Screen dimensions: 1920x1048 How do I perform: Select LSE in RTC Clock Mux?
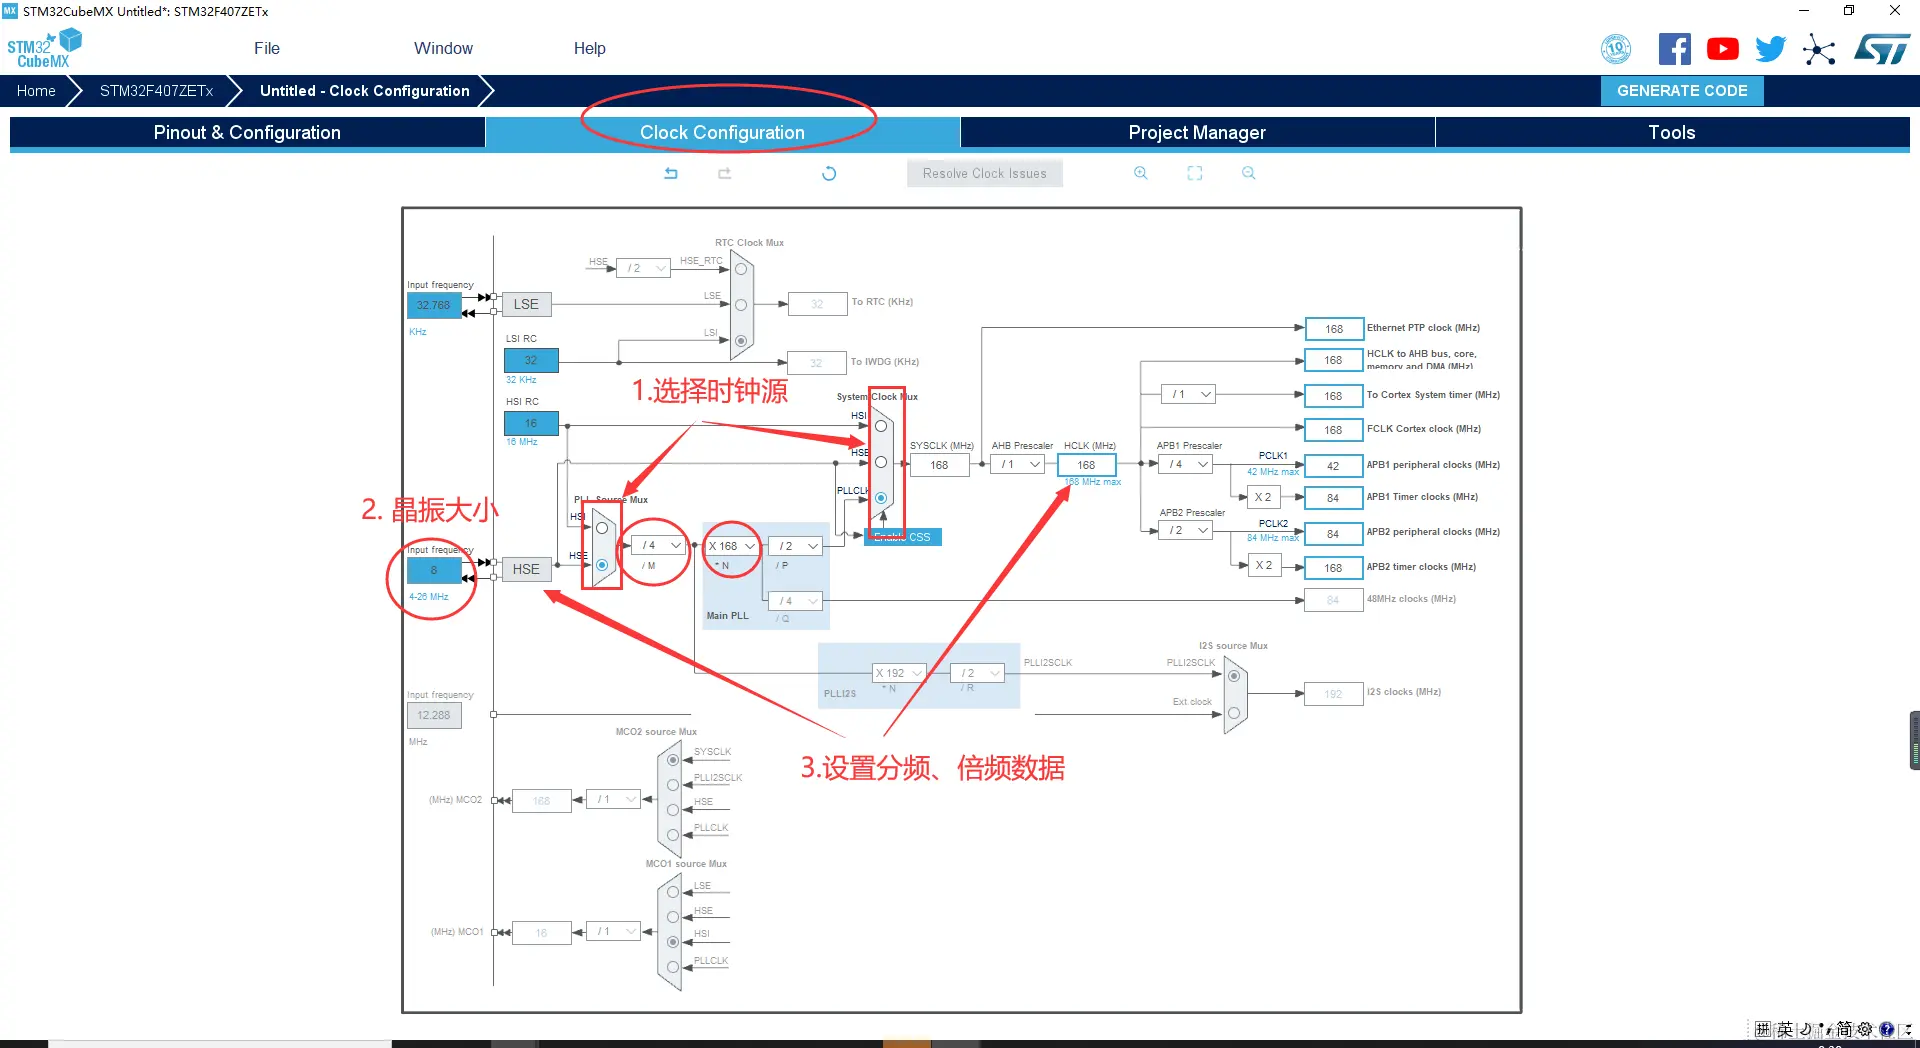pyautogui.click(x=741, y=305)
